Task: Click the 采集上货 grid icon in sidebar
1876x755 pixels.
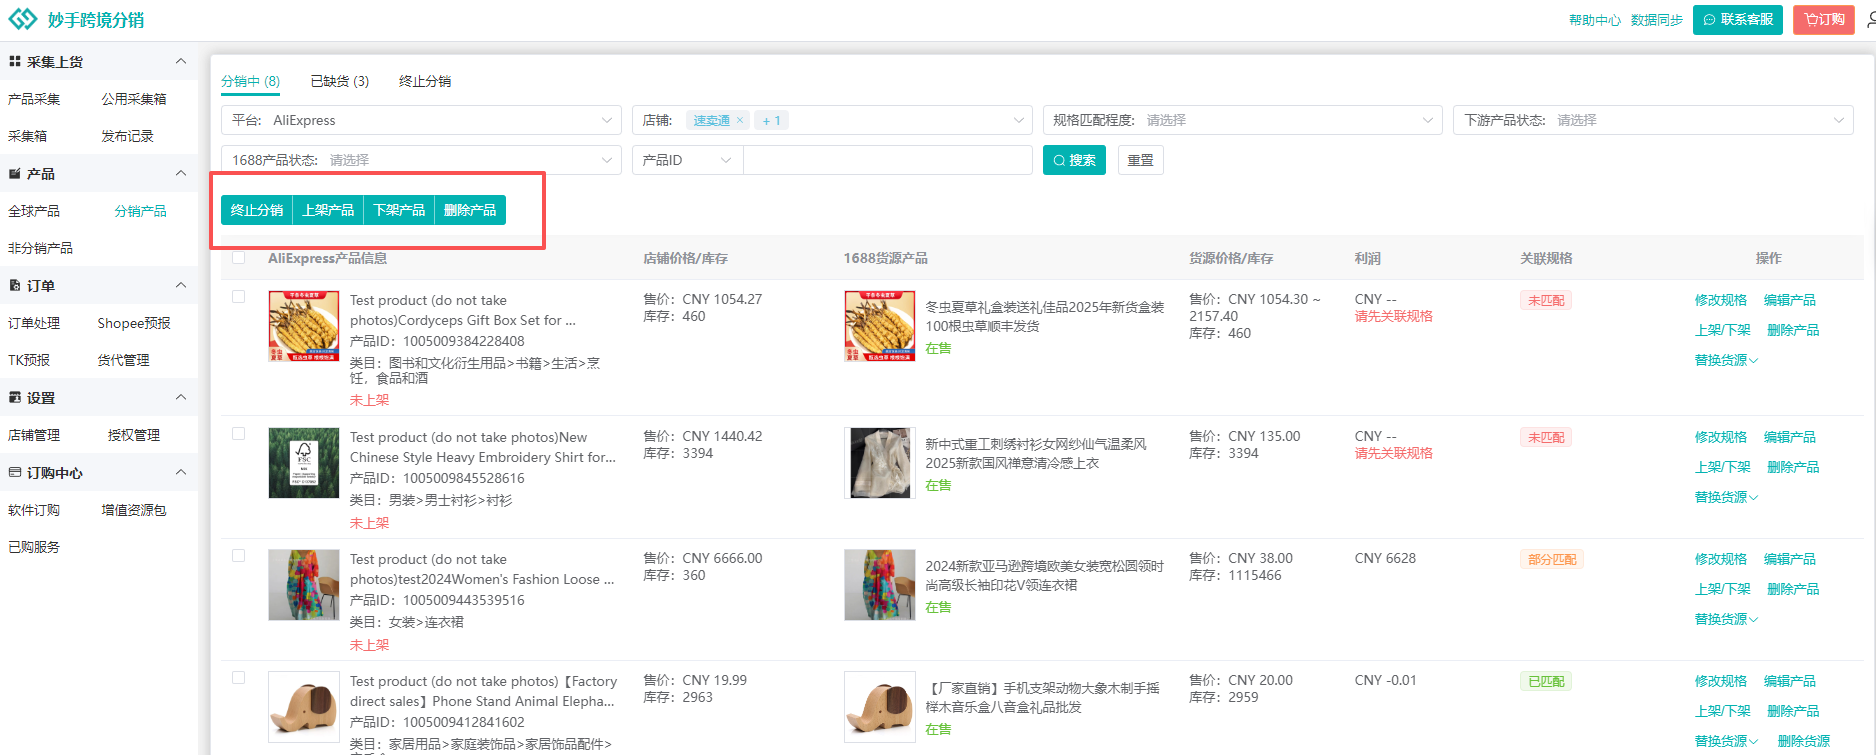Action: 15,62
